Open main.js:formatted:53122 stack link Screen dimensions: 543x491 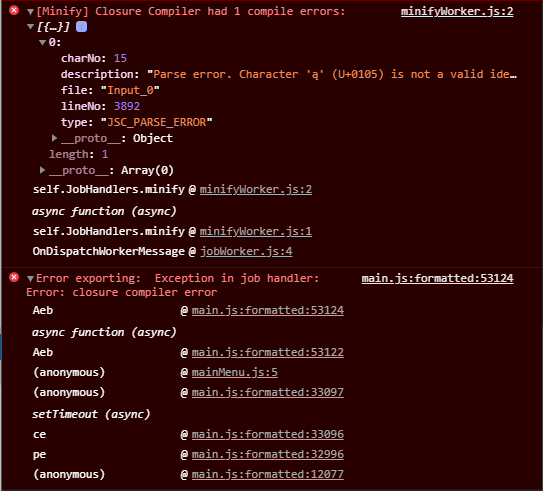pyautogui.click(x=268, y=352)
